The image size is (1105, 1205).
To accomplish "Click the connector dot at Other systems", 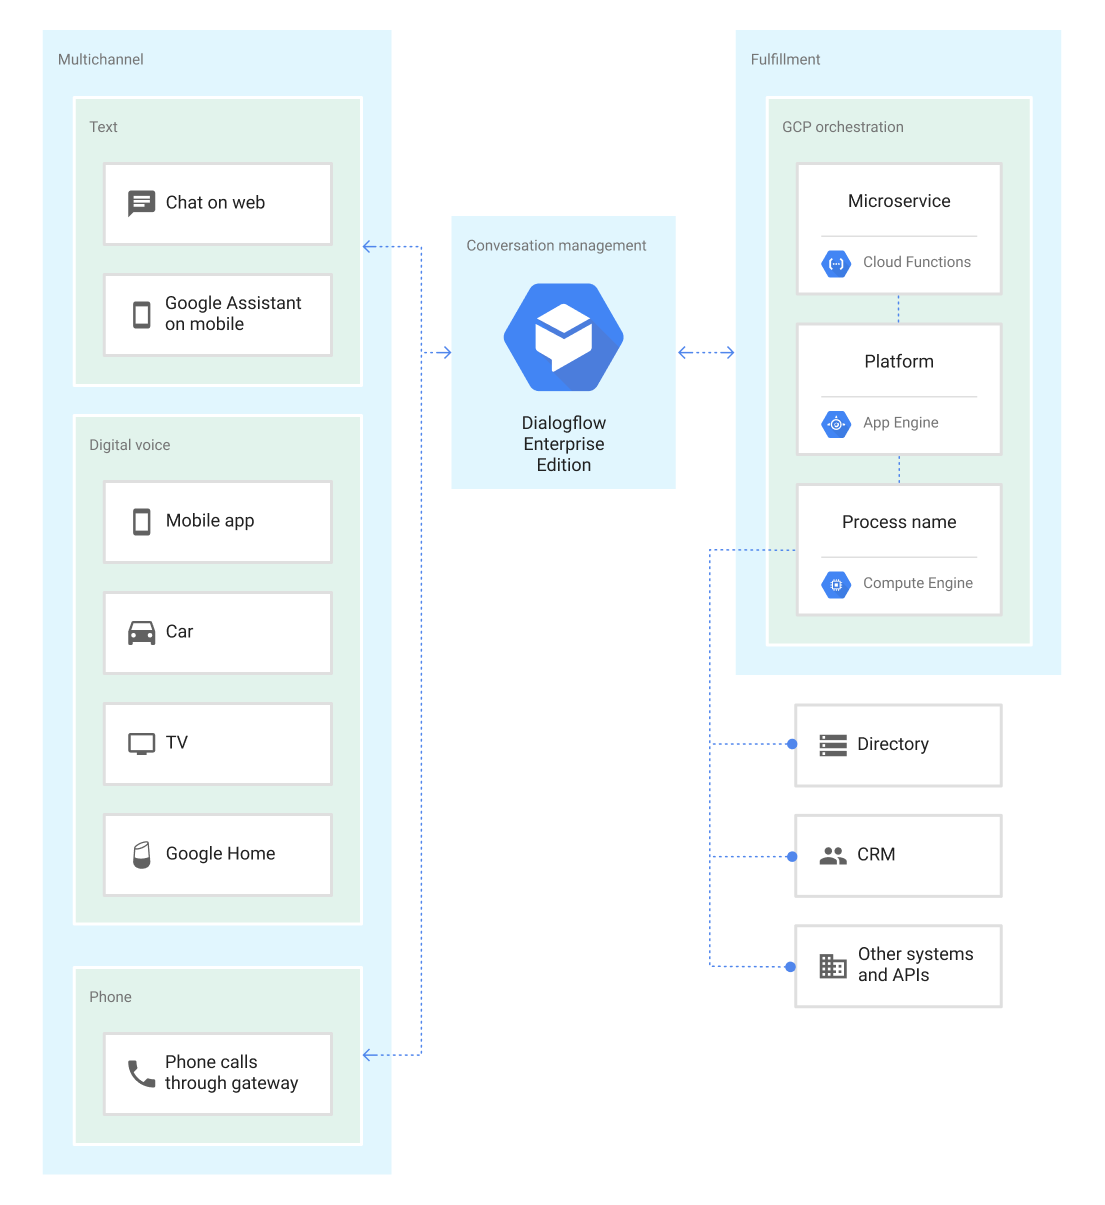I will (x=791, y=967).
